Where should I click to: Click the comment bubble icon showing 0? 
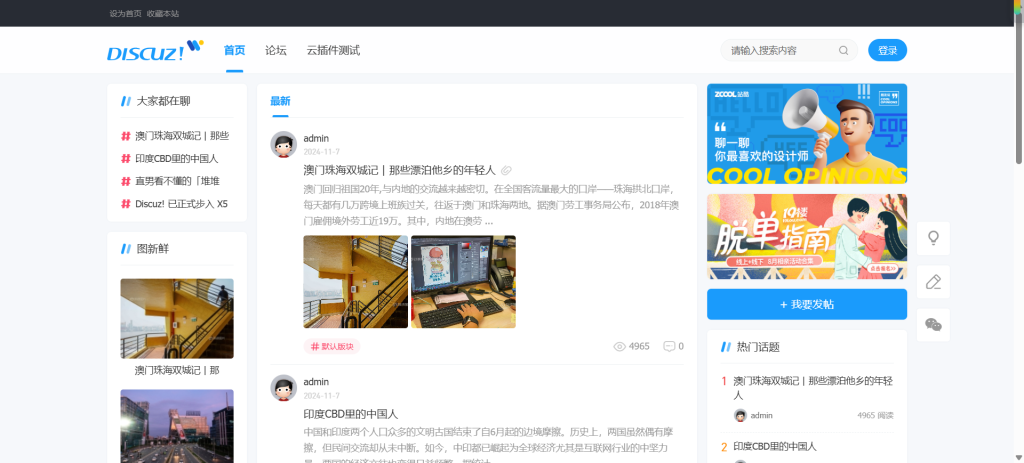click(669, 347)
